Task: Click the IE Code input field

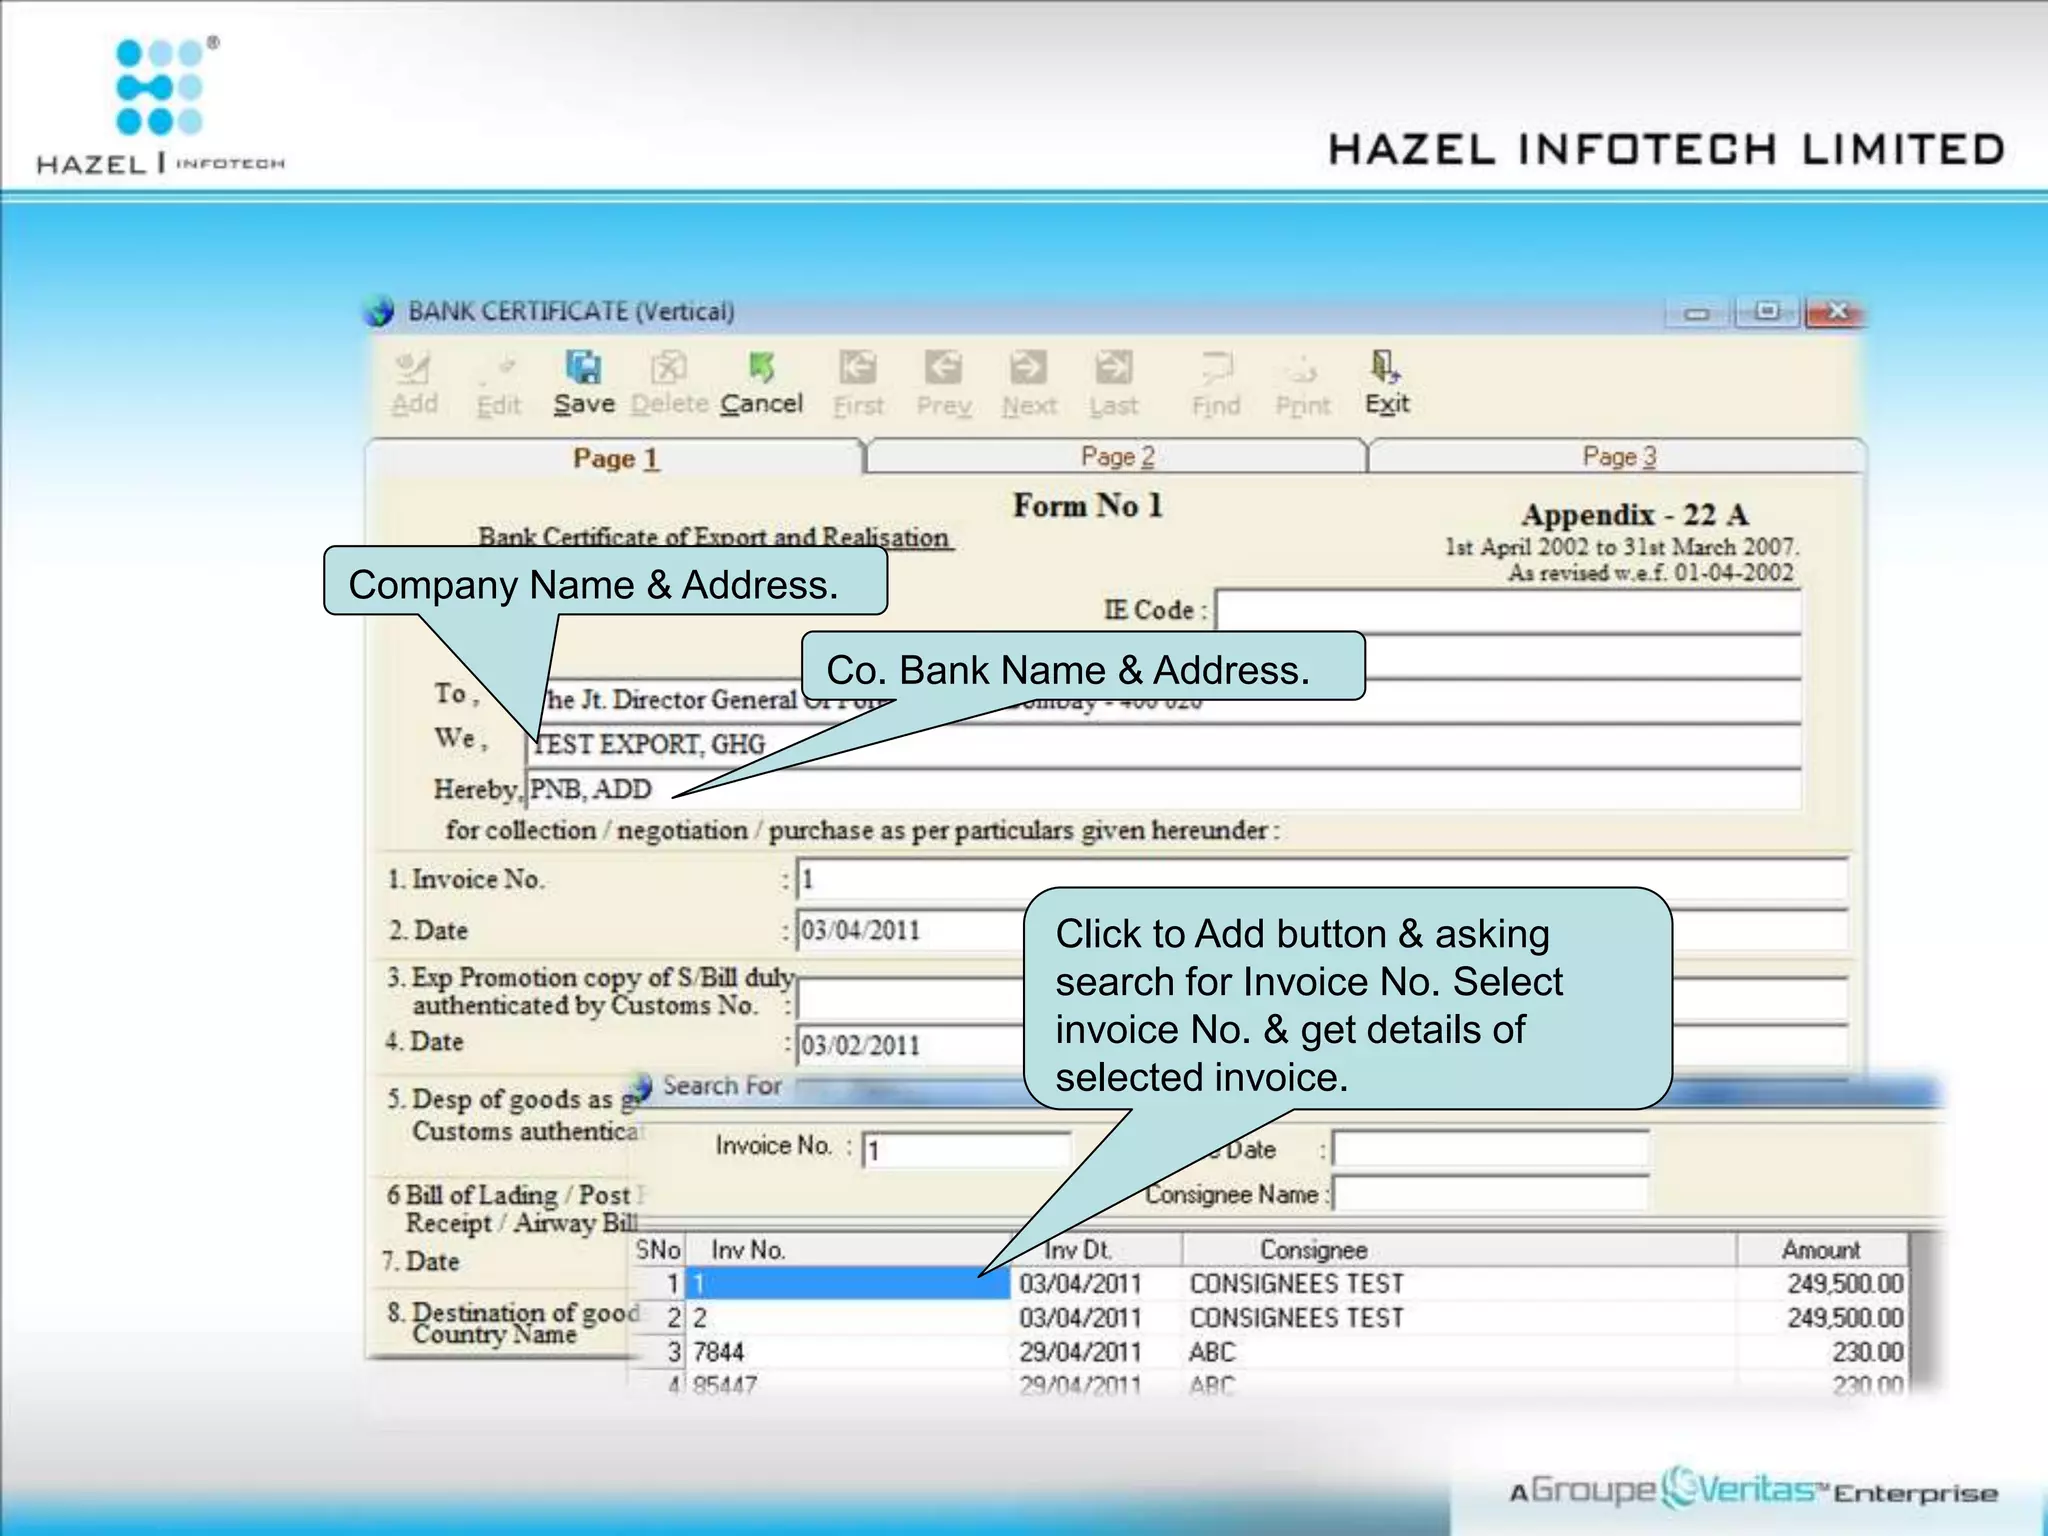Action: point(1507,610)
